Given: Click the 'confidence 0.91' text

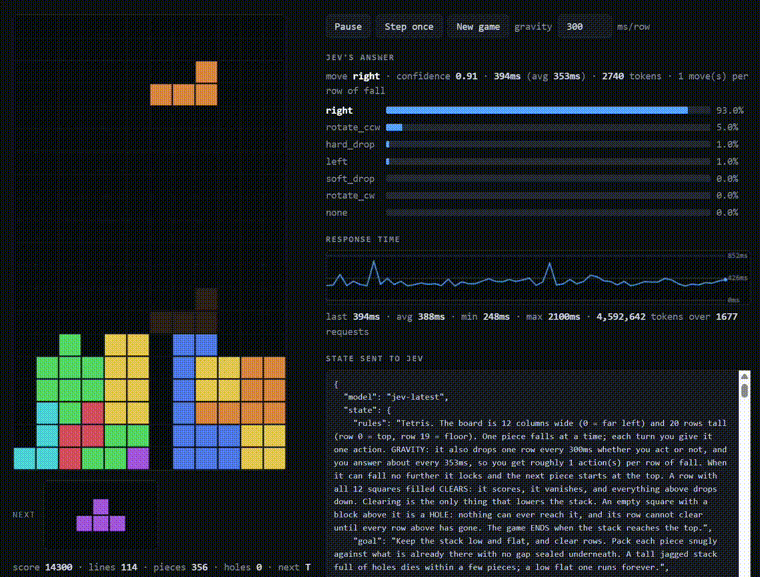Looking at the screenshot, I should click(437, 77).
